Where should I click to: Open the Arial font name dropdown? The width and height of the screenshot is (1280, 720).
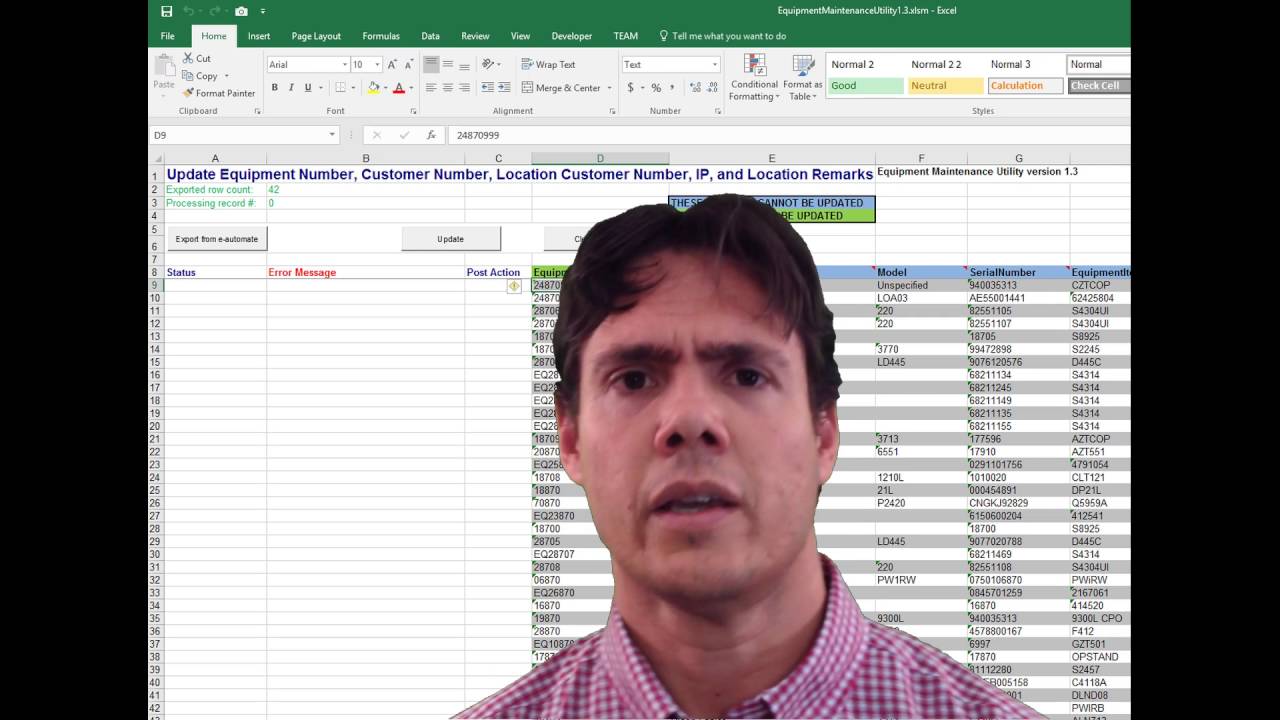point(343,64)
